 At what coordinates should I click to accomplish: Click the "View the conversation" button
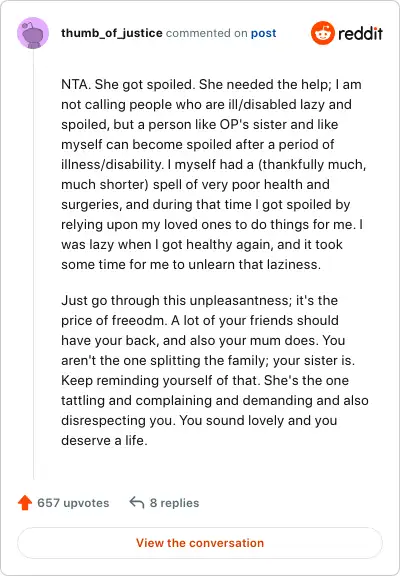200,543
